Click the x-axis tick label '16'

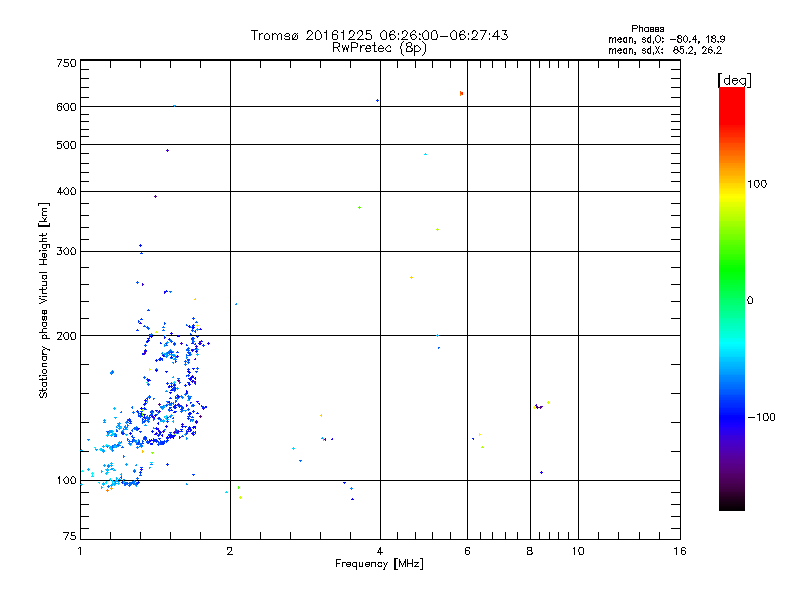[x=680, y=551]
